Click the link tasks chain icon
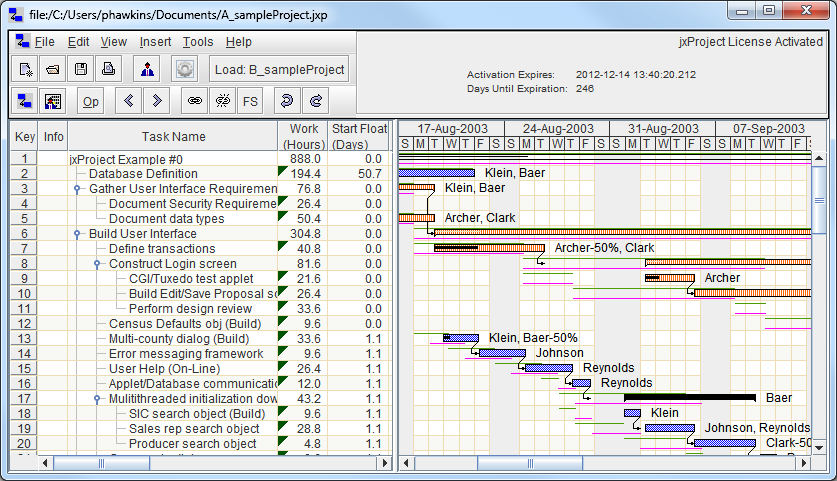The width and height of the screenshot is (837, 481). tap(194, 101)
